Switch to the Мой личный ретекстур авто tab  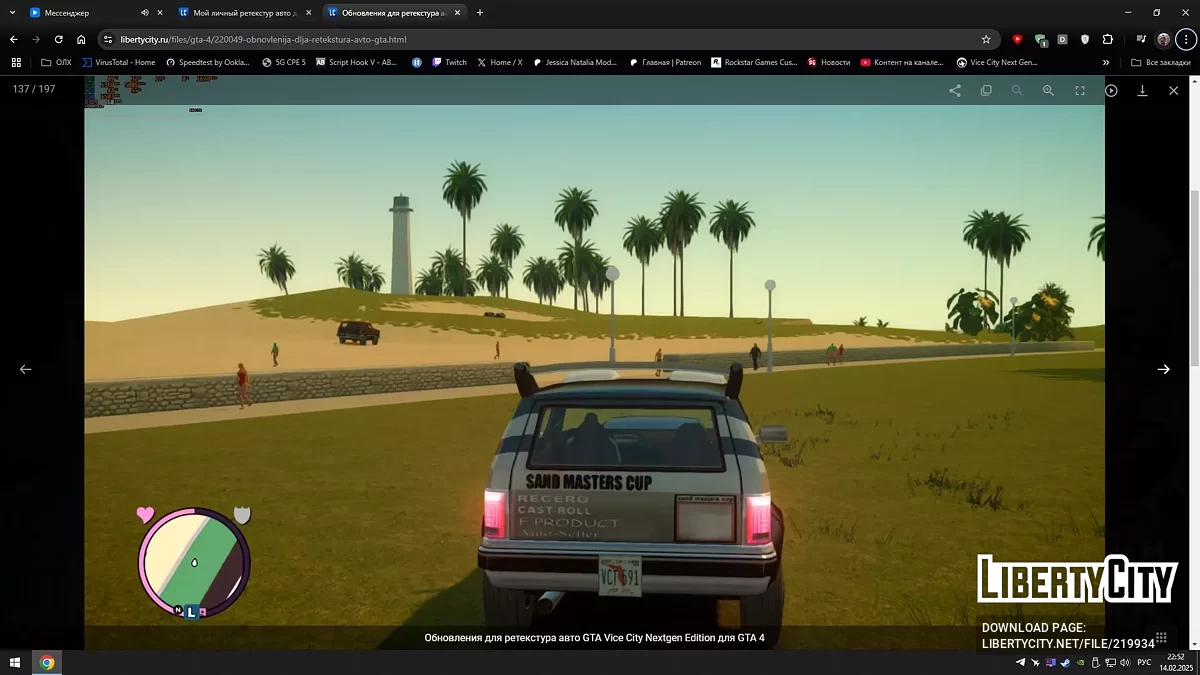coord(243,13)
